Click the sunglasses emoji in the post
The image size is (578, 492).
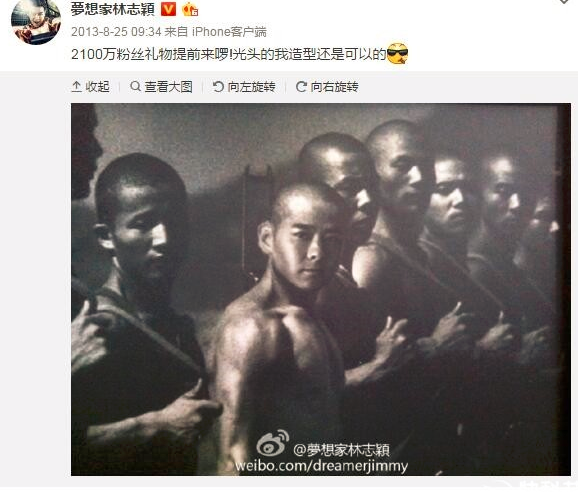tap(397, 54)
